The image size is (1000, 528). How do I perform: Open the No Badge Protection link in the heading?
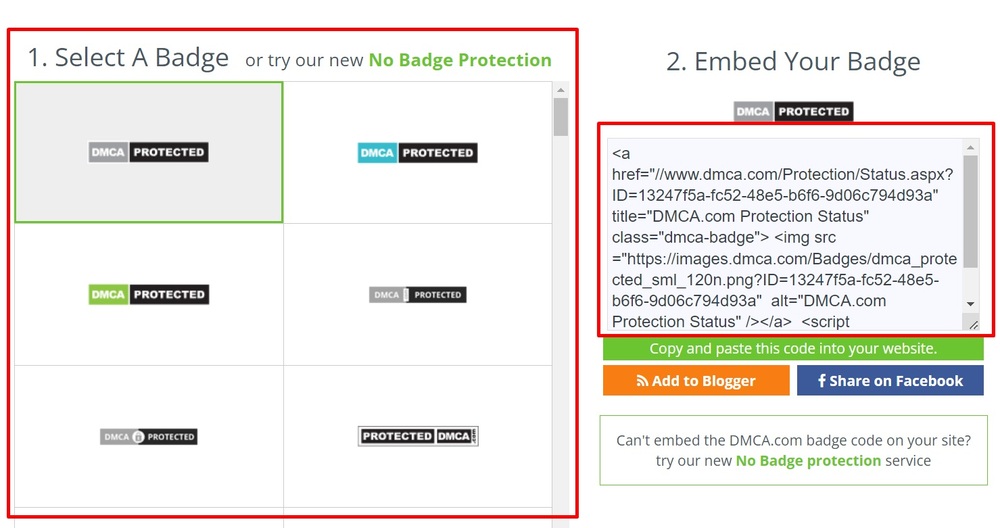(x=460, y=60)
